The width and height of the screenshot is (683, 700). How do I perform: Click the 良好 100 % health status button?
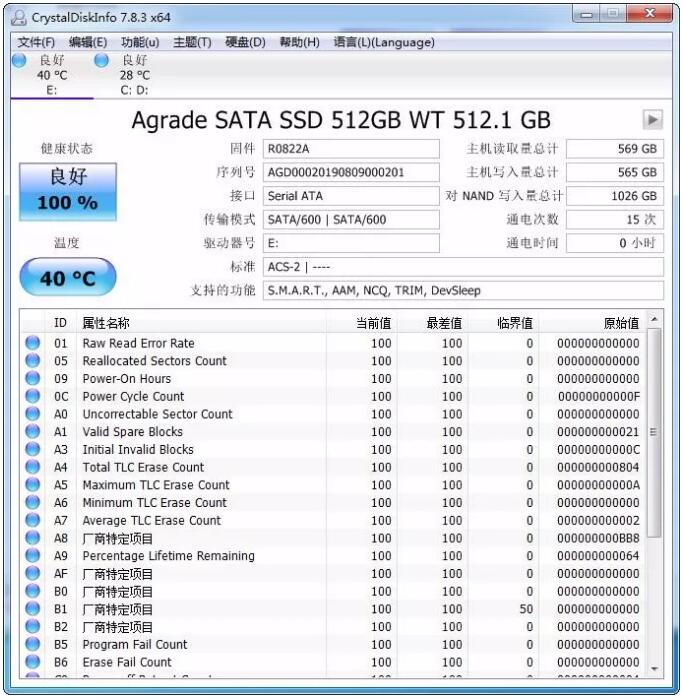68,191
